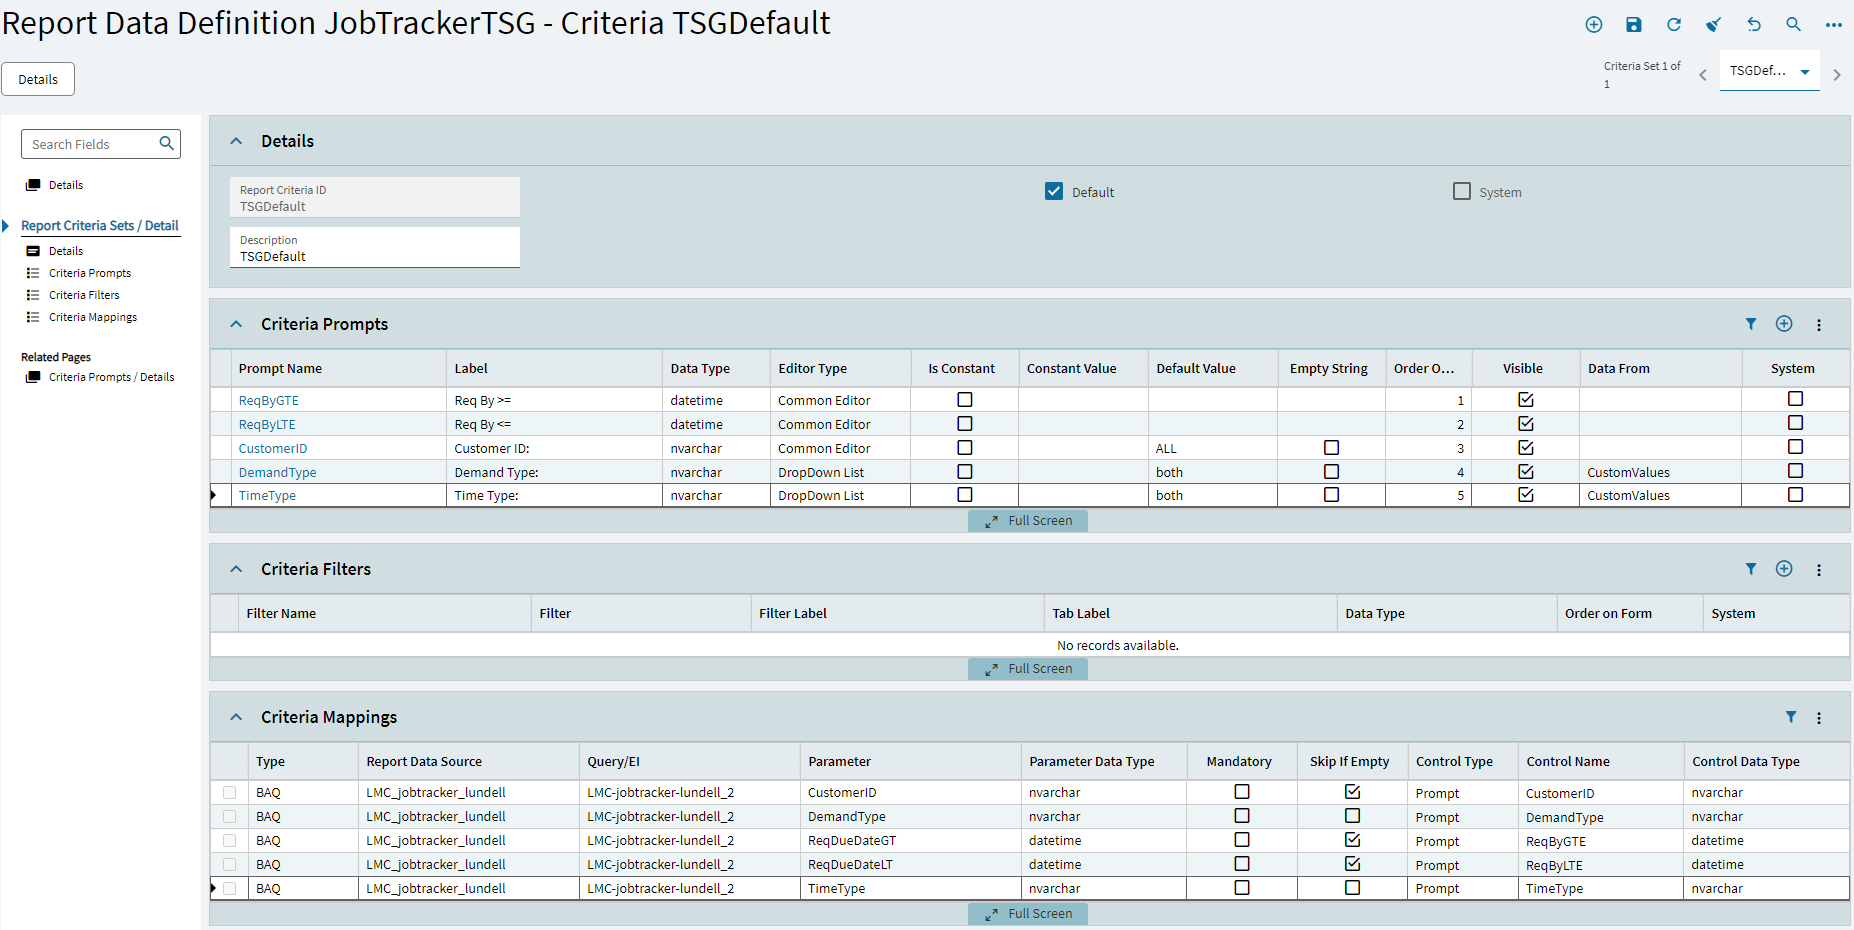
Task: Filter the Criteria Prompts grid
Action: point(1751,324)
